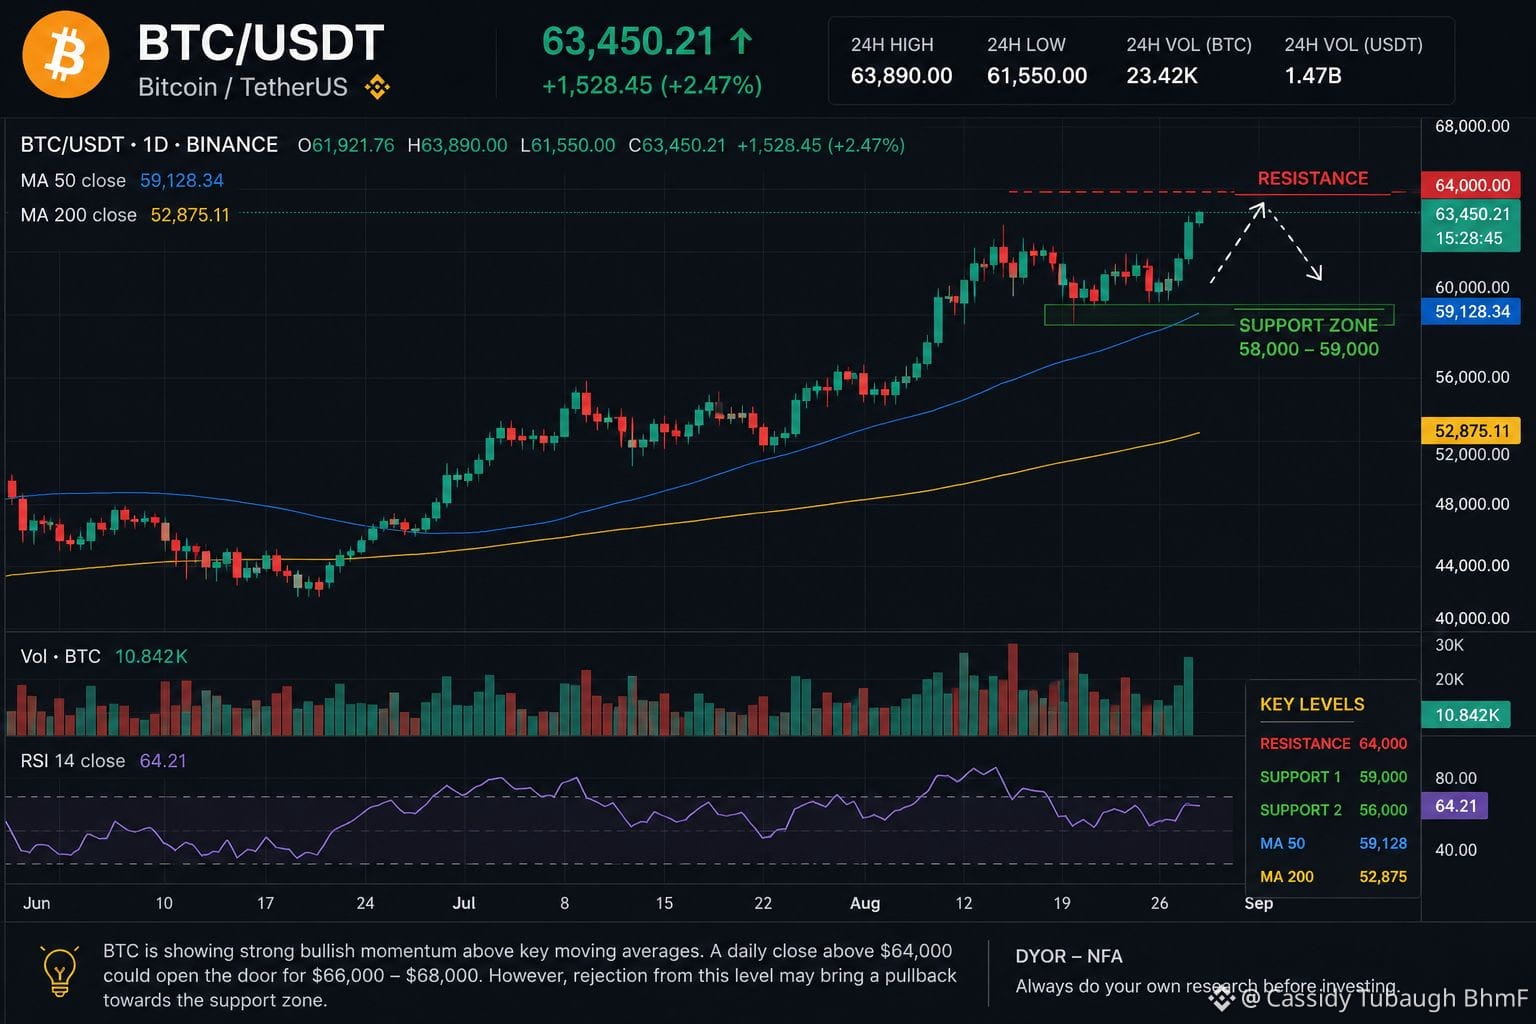Viewport: 1536px width, 1024px height.
Task: Click the Jun label on the date axis
Action: pos(36,903)
